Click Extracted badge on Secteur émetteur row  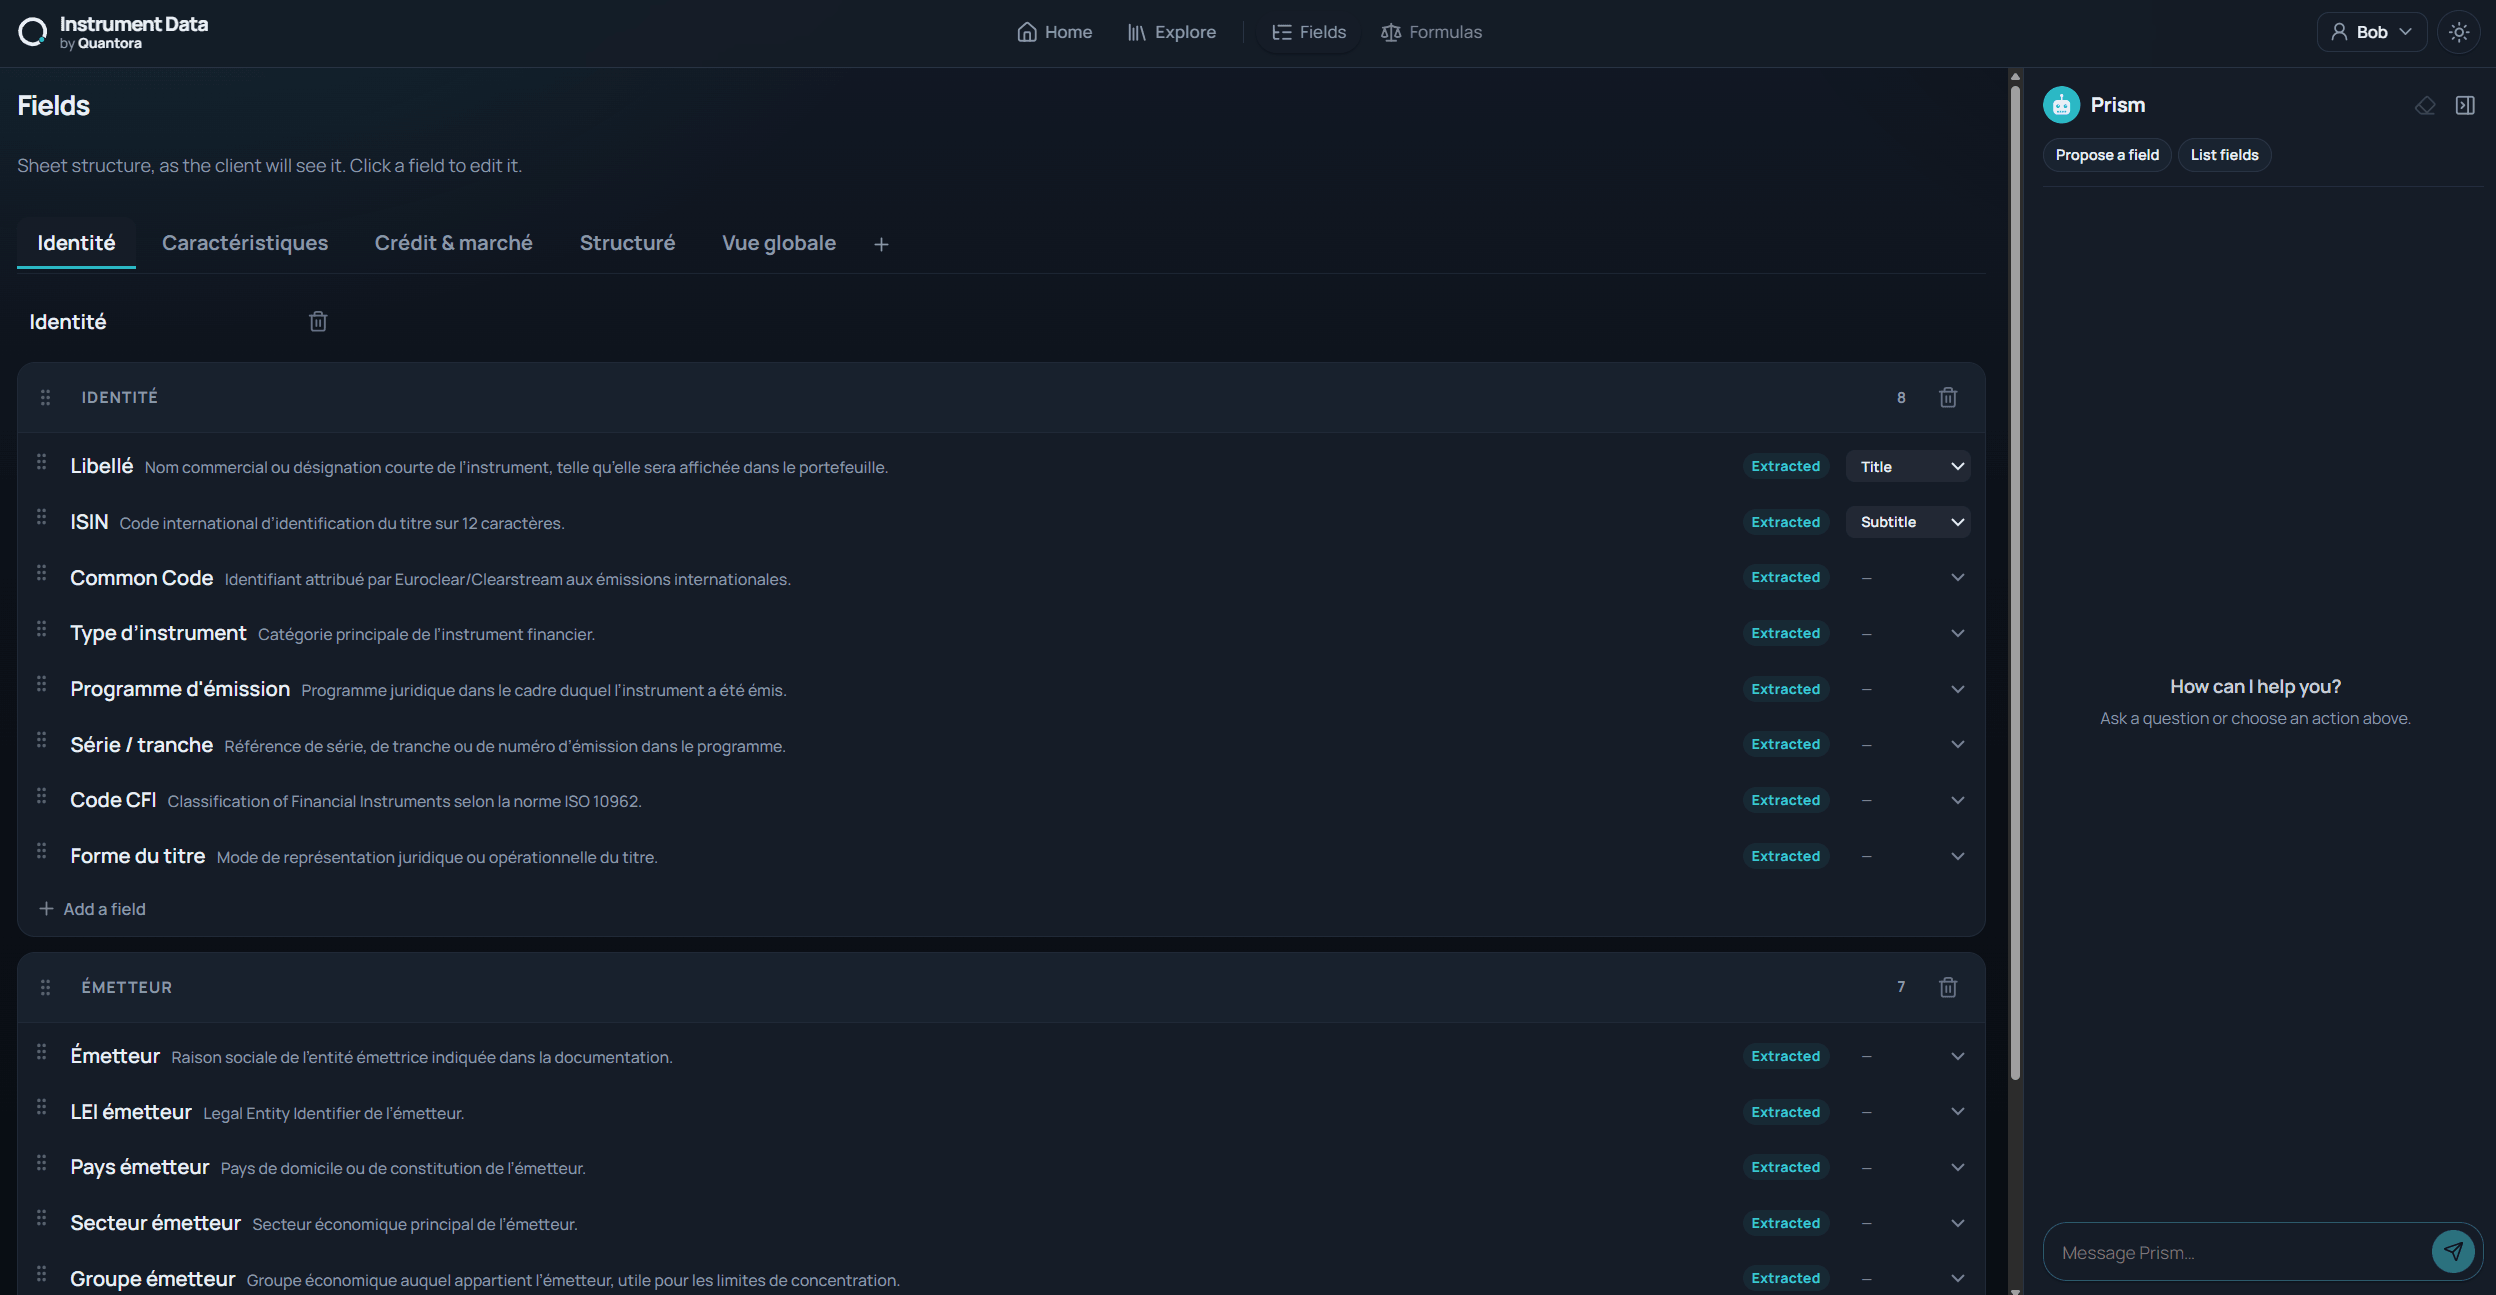pyautogui.click(x=1786, y=1223)
